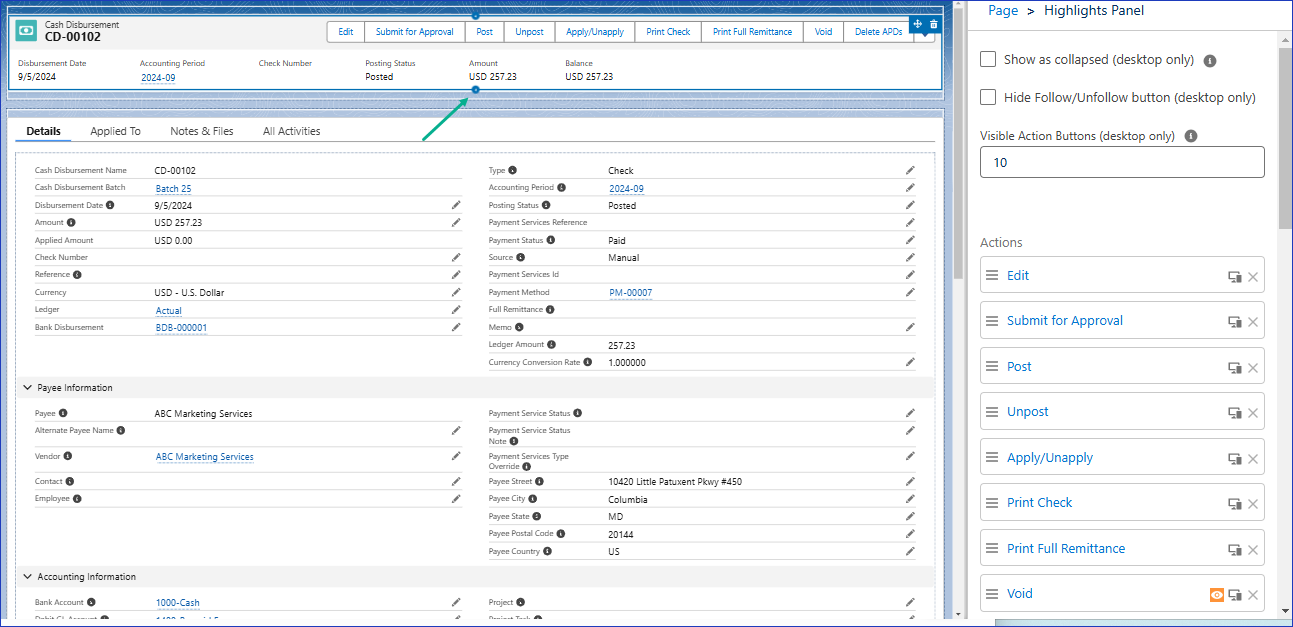Delete the Highlights Panel component via trash icon
Screen dimensions: 1293x627
point(934,24)
